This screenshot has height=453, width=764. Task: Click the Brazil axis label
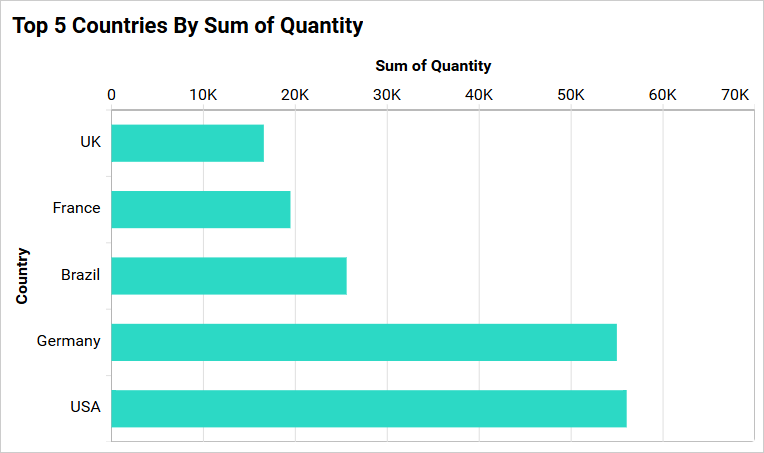81,274
